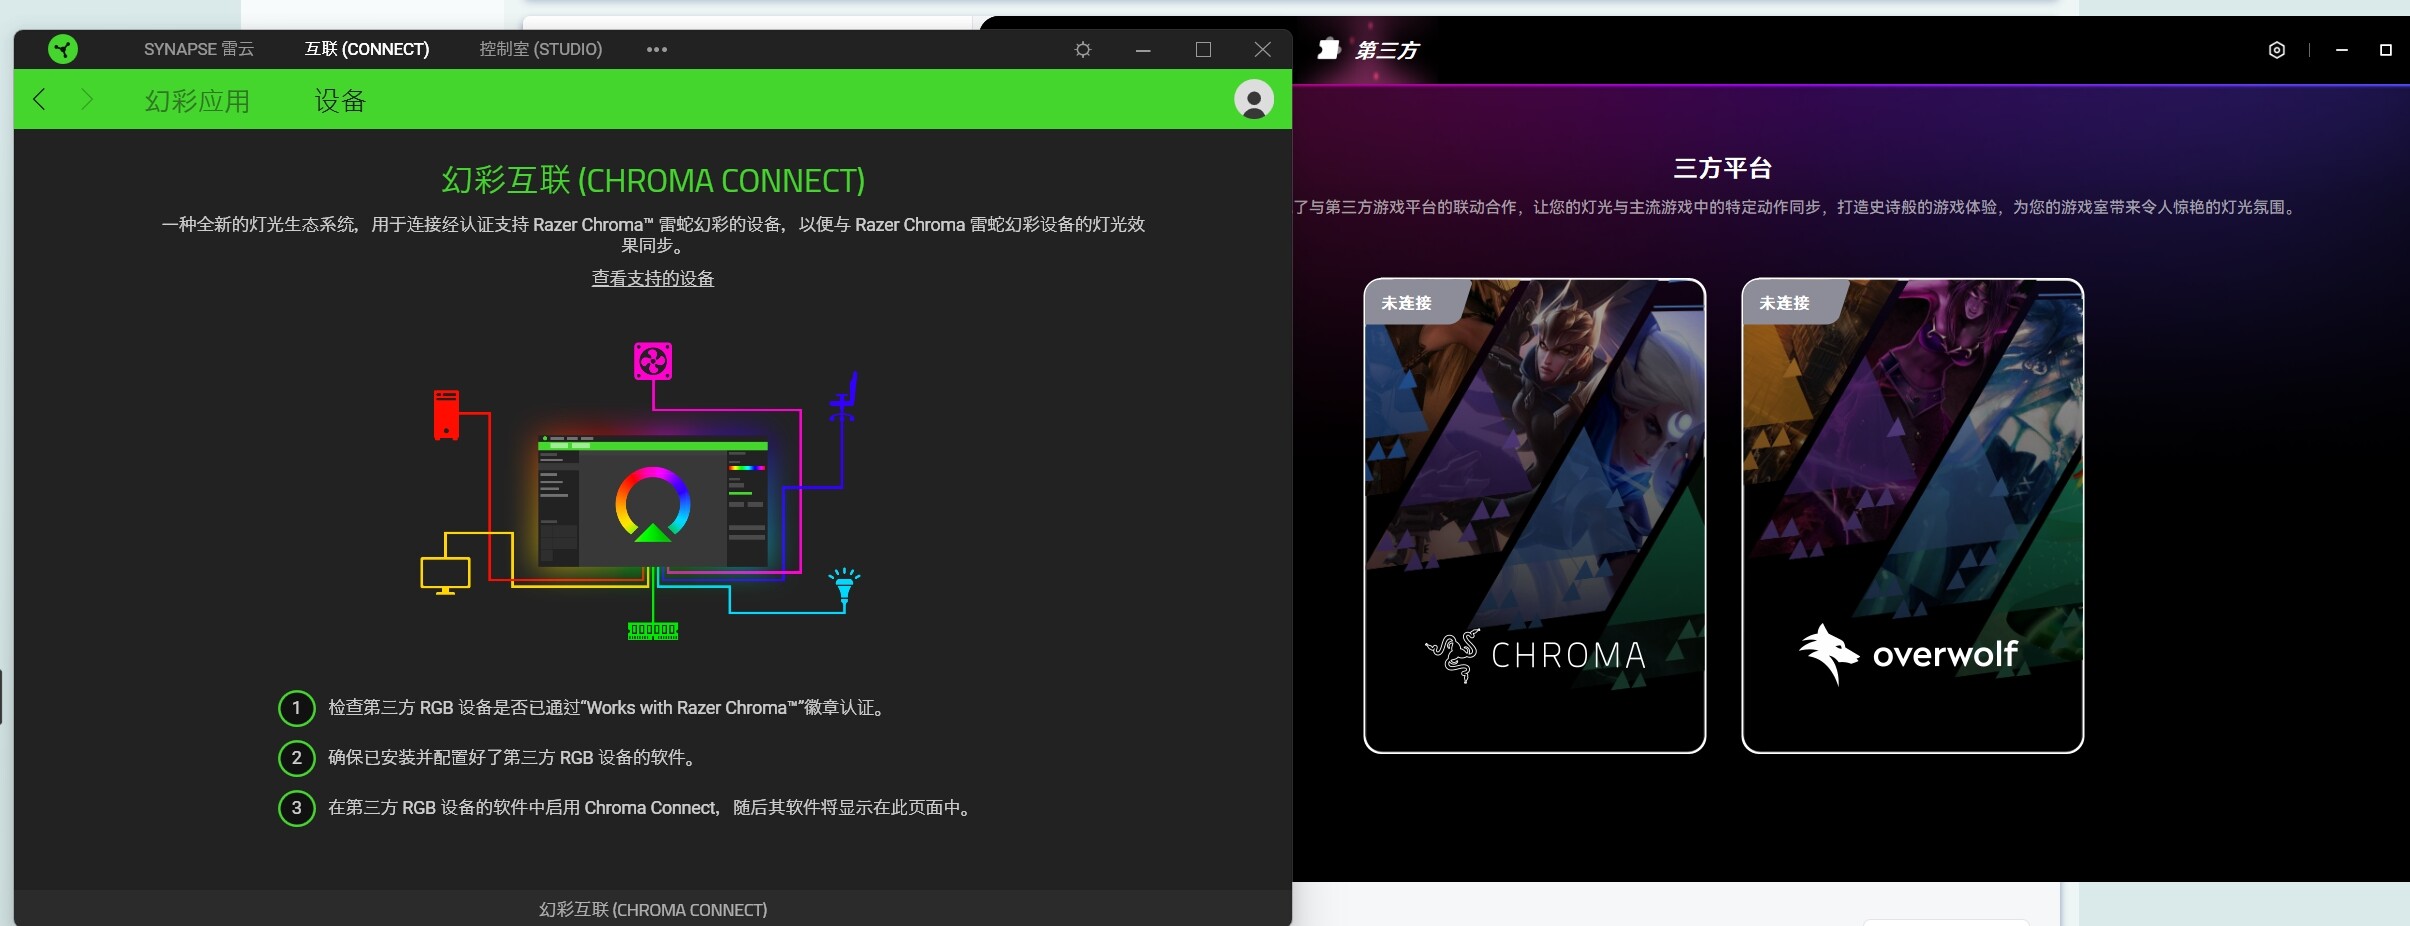Screen dimensions: 2410x926
Task: Click the pink fan icon in diagram
Action: [653, 361]
